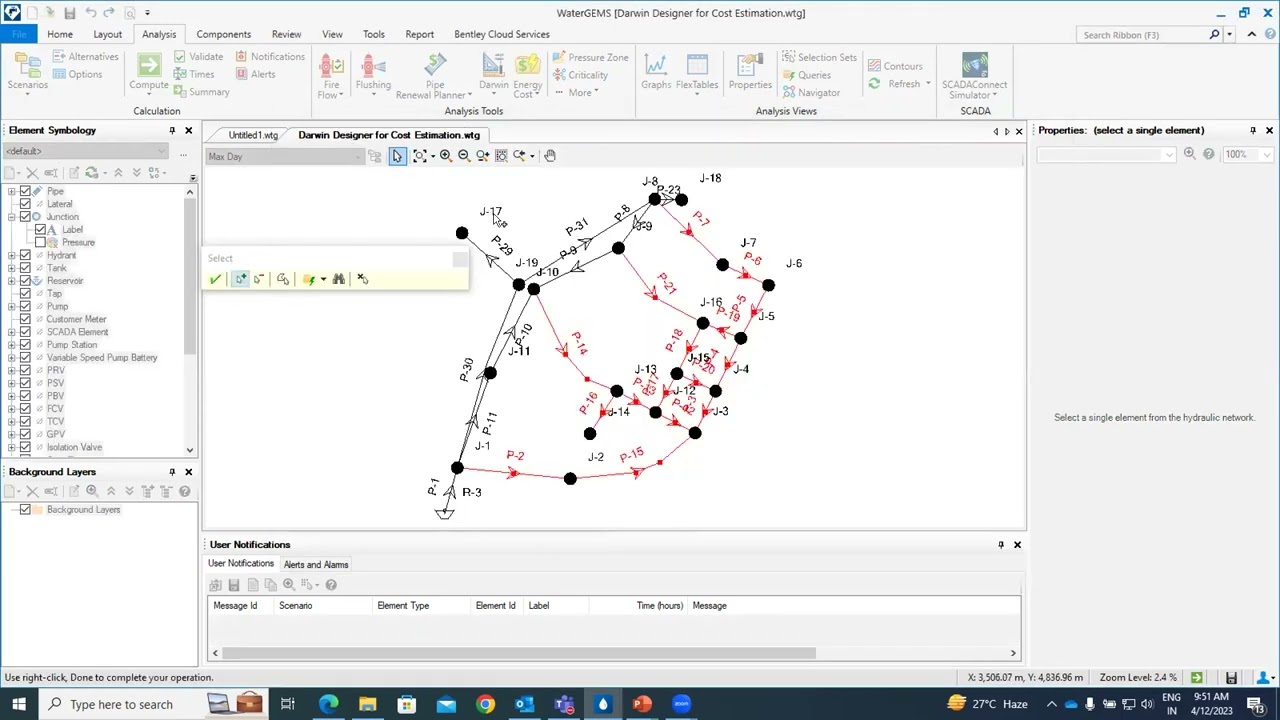
Task: Switch to Untitled1.wtg document tab
Action: pos(253,135)
